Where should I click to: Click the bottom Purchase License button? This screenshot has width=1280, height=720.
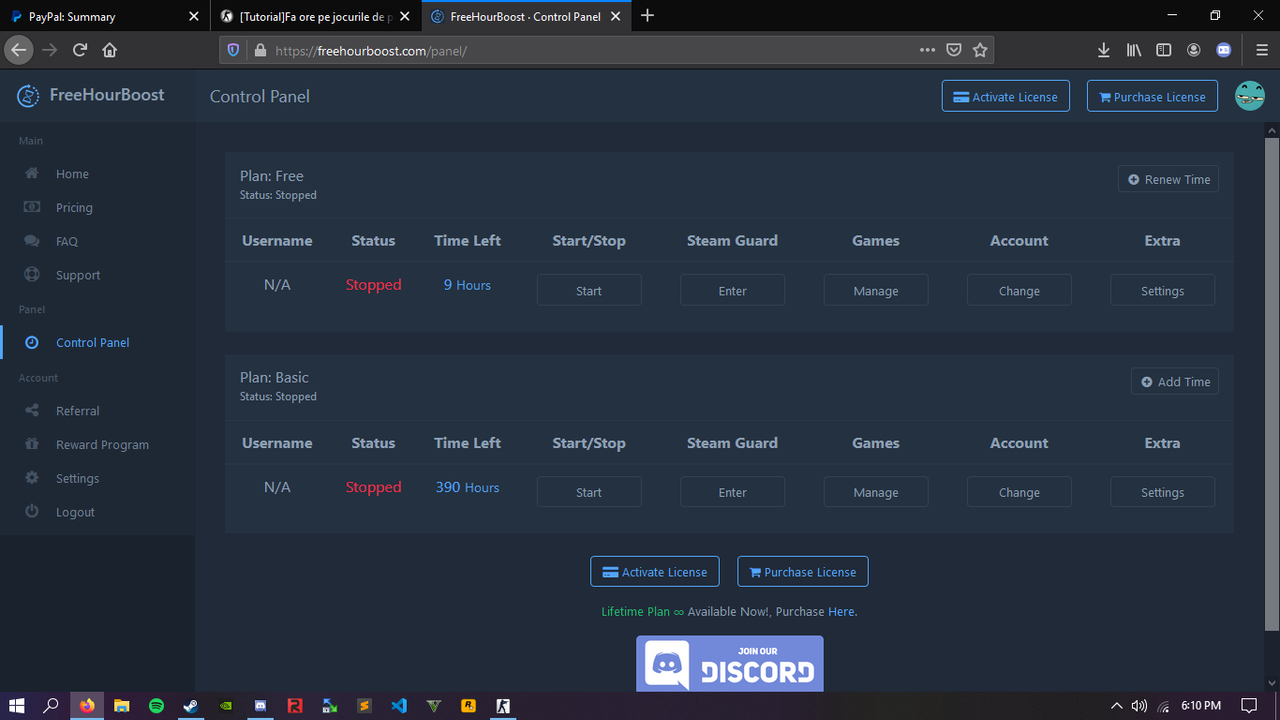click(803, 572)
